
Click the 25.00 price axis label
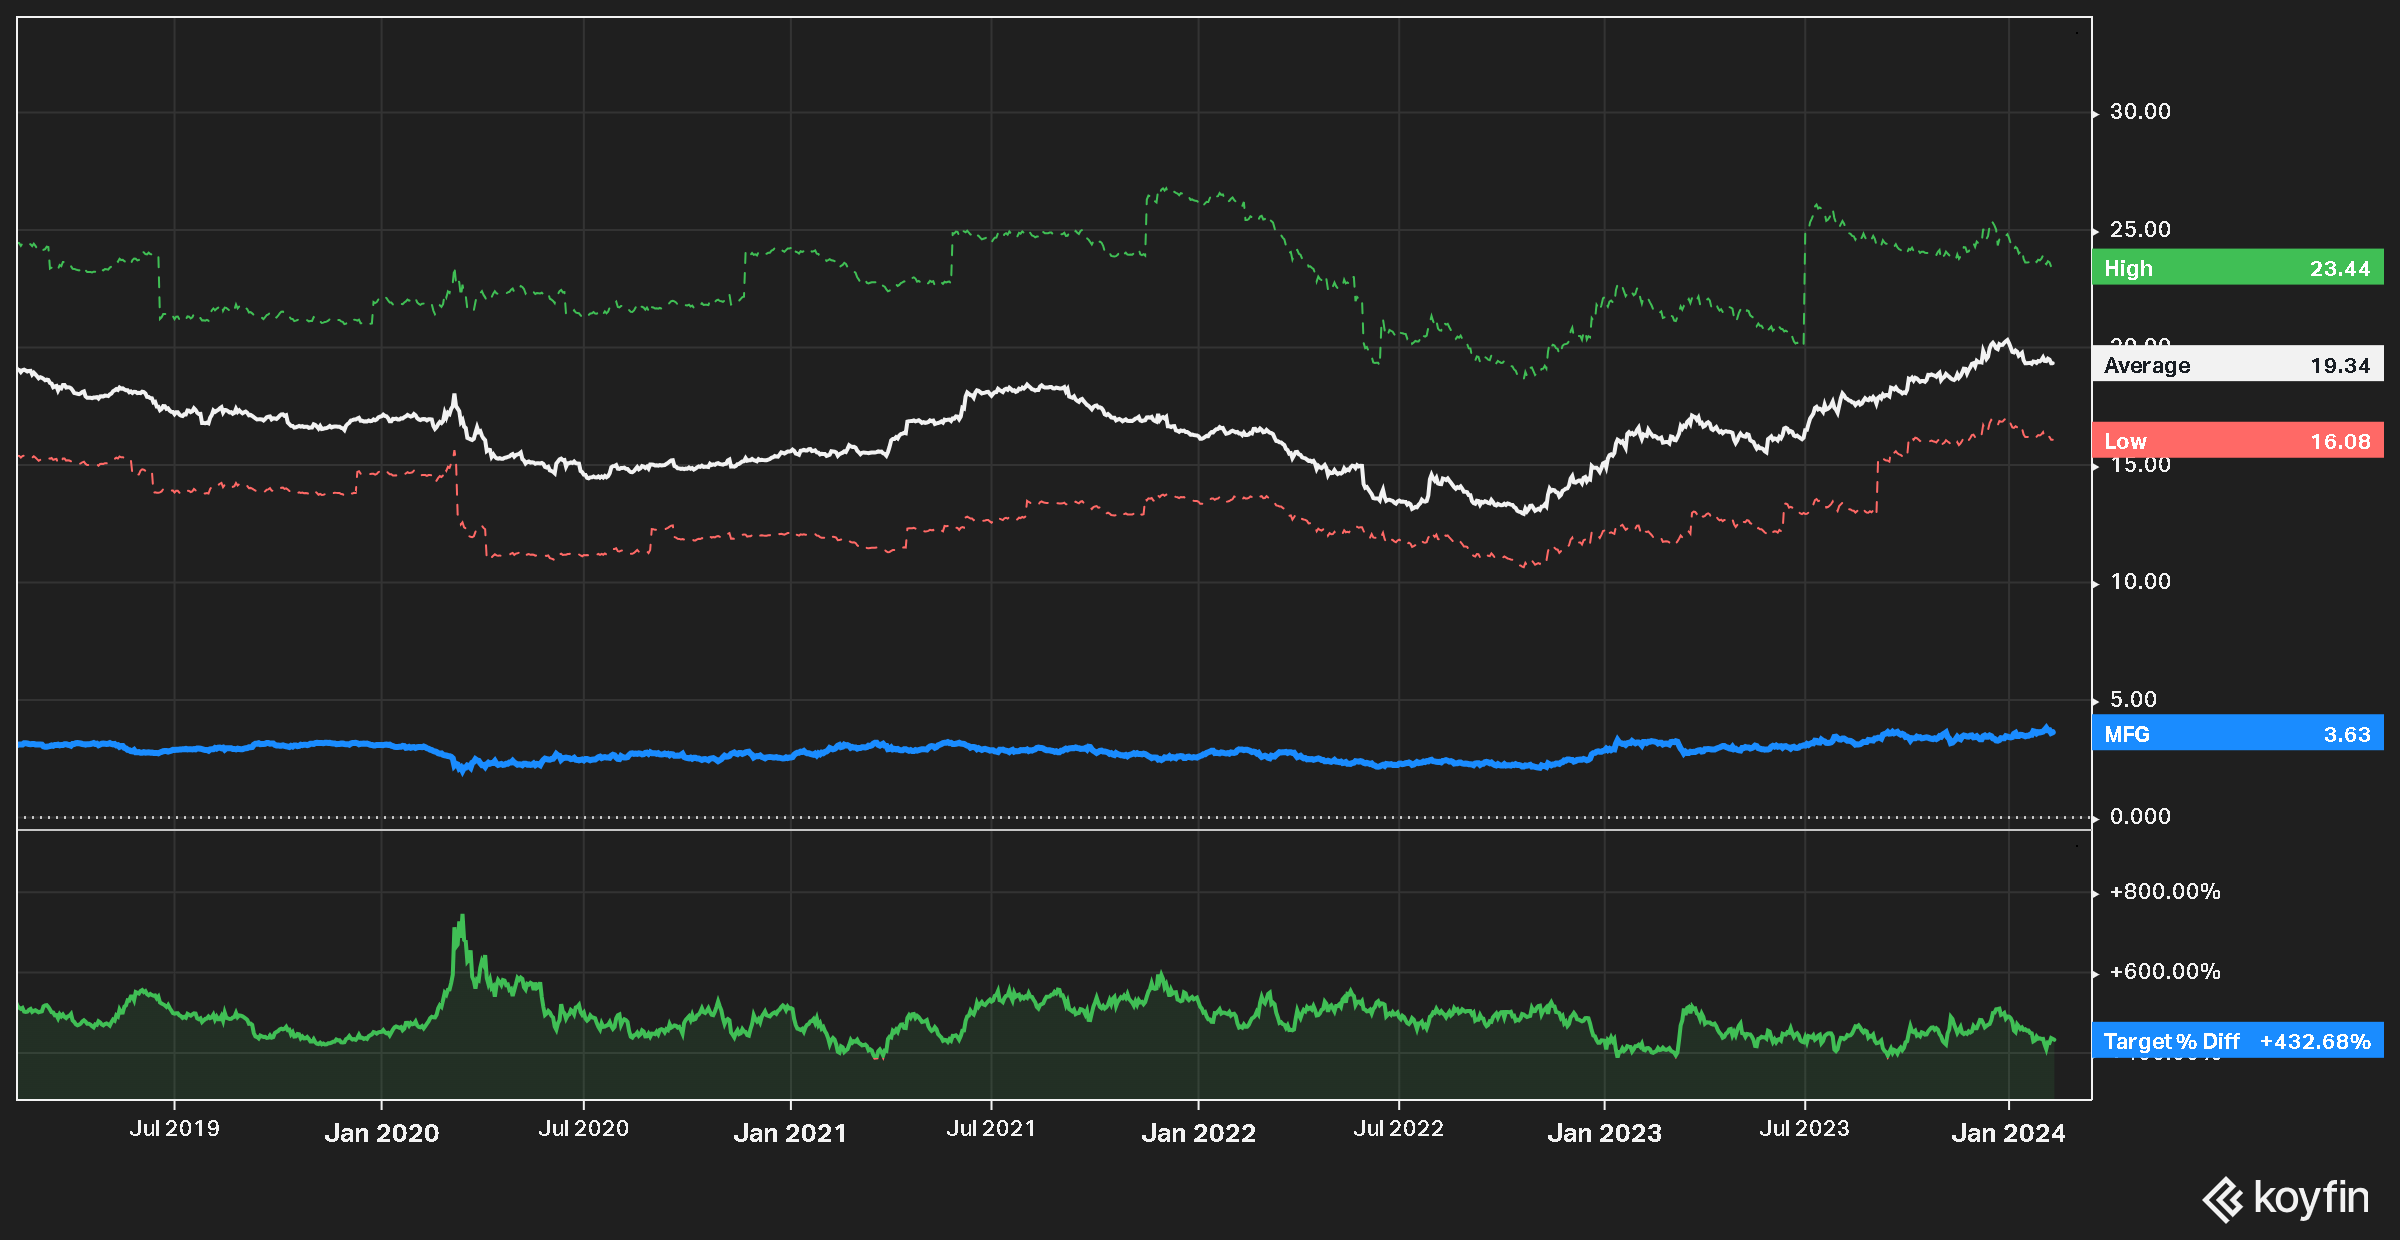(x=2140, y=230)
